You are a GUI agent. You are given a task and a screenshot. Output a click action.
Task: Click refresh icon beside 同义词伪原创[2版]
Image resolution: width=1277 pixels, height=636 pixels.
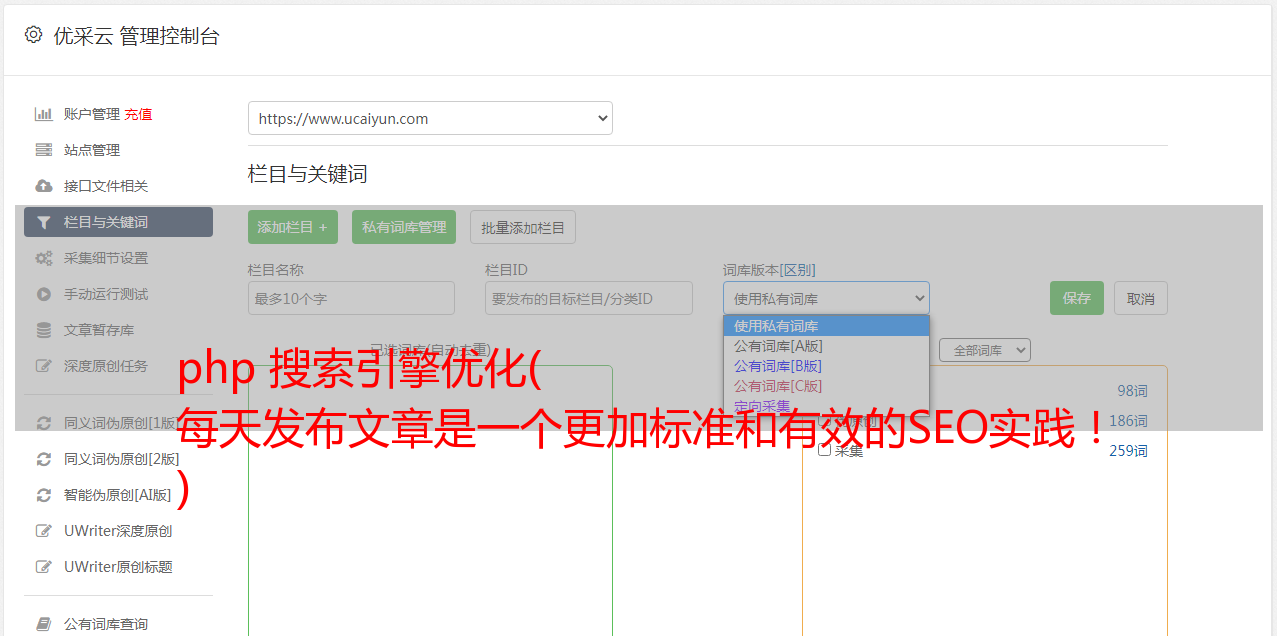(43, 459)
